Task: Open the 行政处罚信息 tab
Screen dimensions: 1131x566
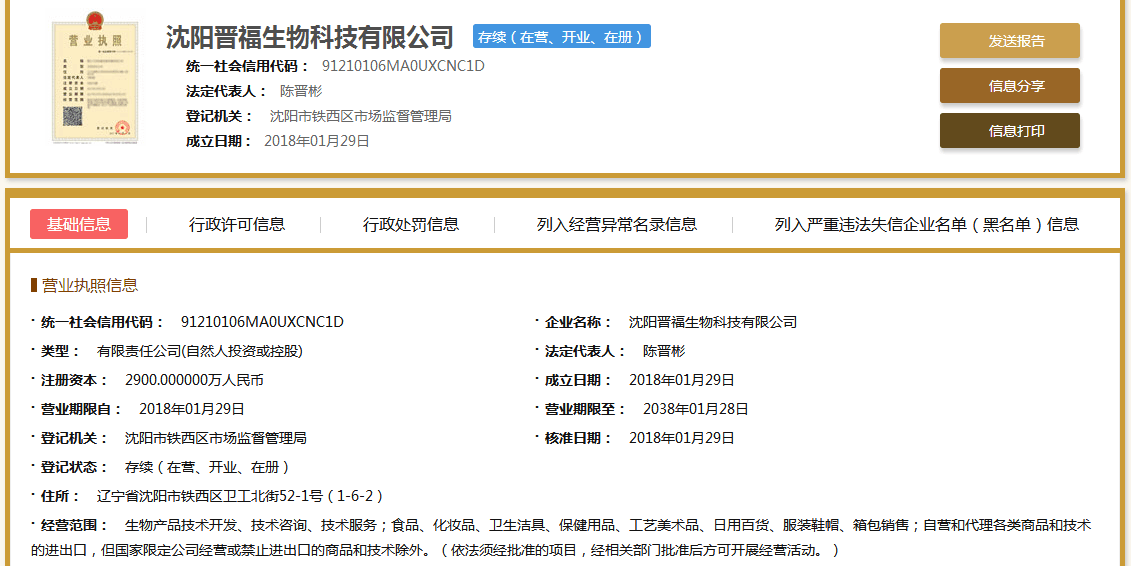Action: pyautogui.click(x=411, y=225)
